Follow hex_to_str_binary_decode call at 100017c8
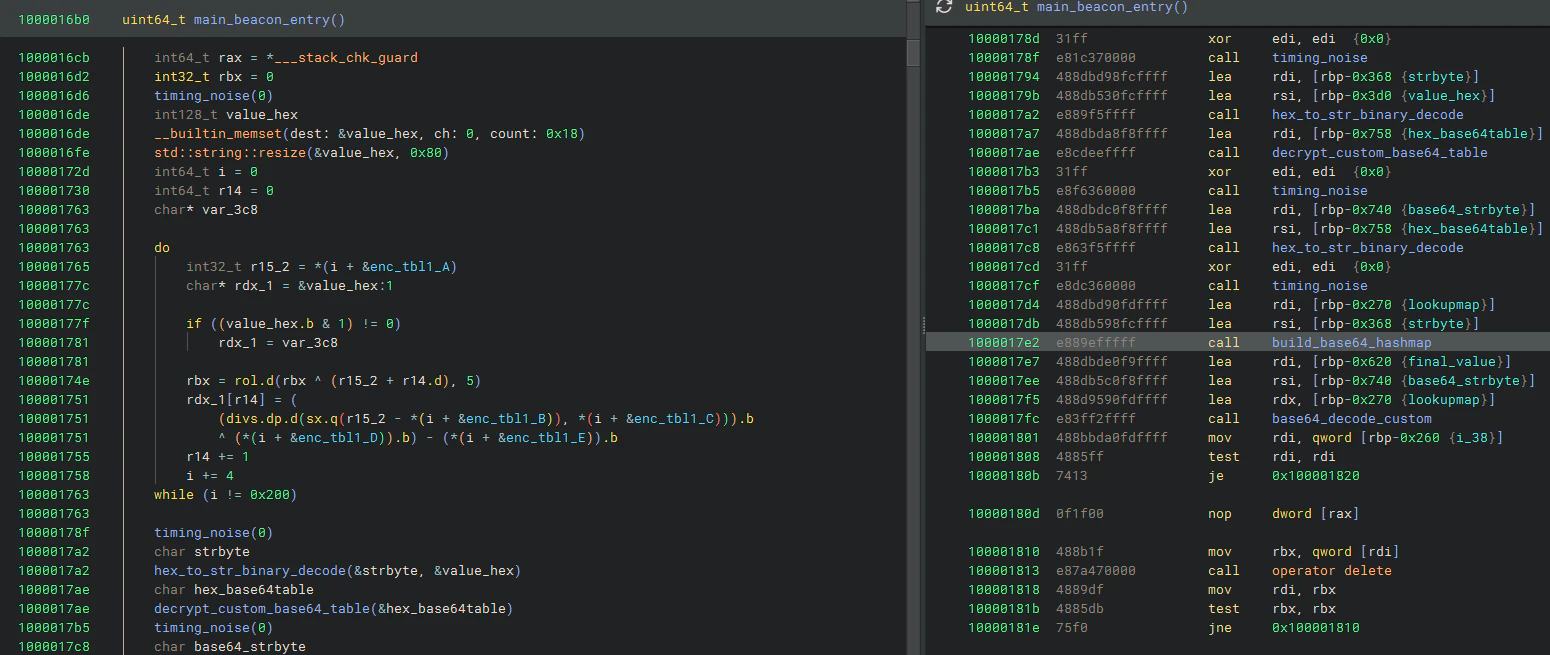The image size is (1550, 655). coord(1368,248)
